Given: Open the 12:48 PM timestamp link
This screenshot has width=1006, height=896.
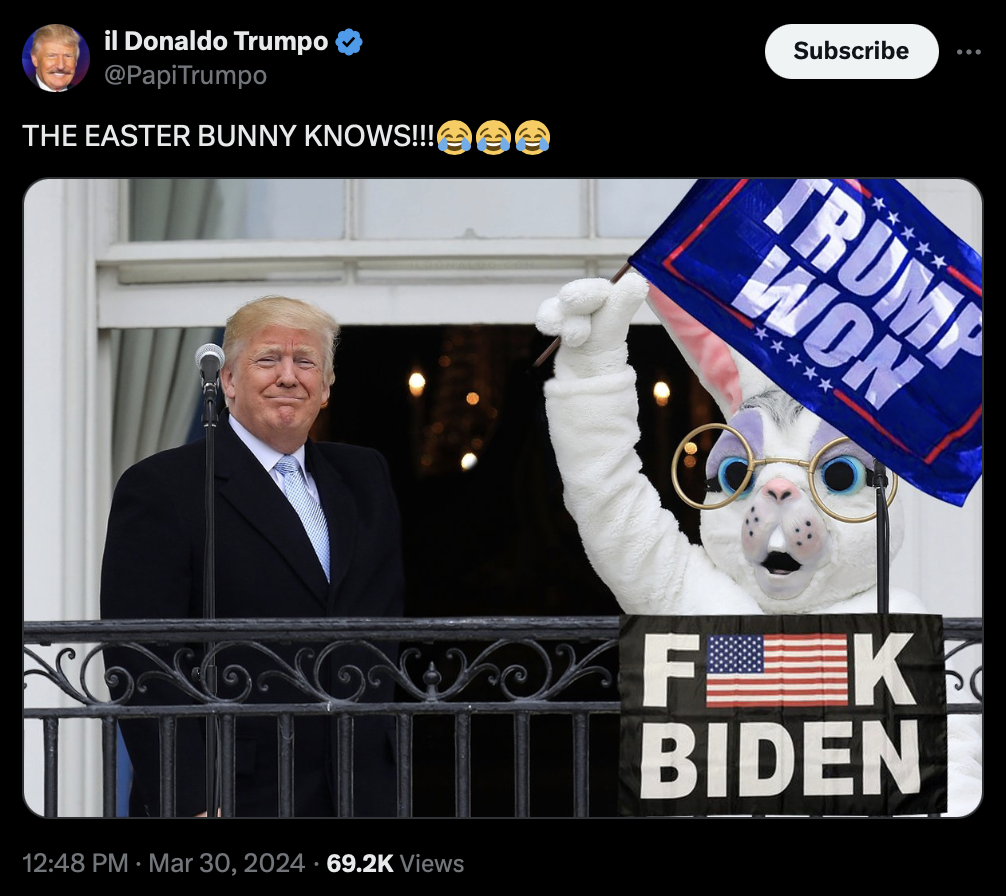Looking at the screenshot, I should tap(75, 863).
